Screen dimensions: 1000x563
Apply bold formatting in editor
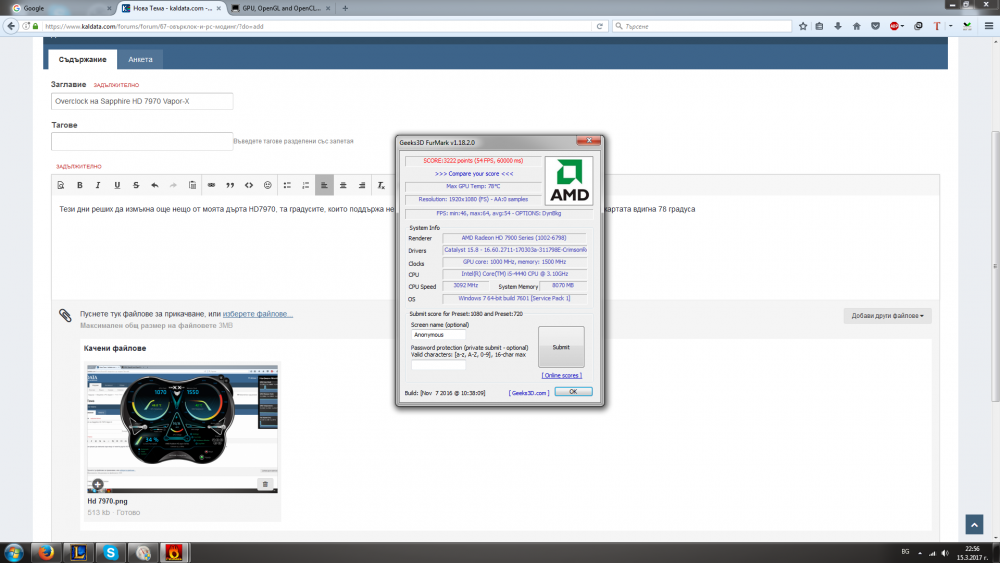pyautogui.click(x=80, y=186)
